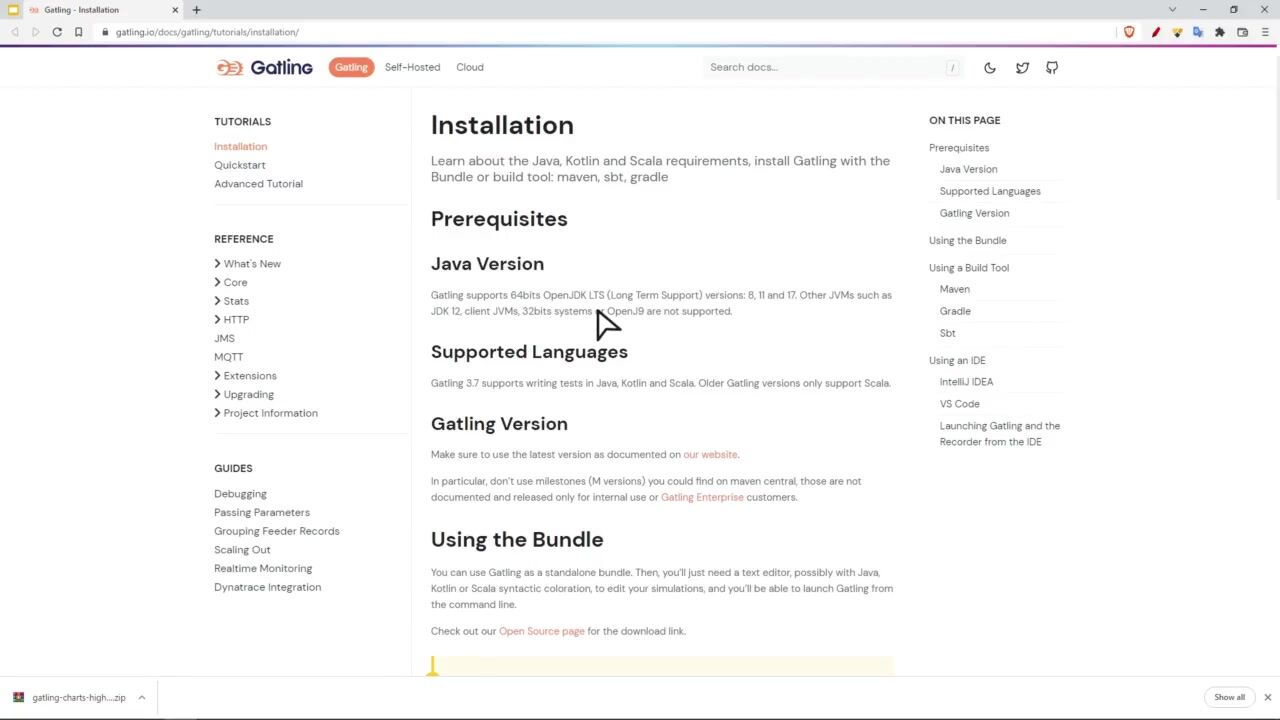Expand the Core section in sidebar
This screenshot has width=1280, height=720.
(x=235, y=282)
